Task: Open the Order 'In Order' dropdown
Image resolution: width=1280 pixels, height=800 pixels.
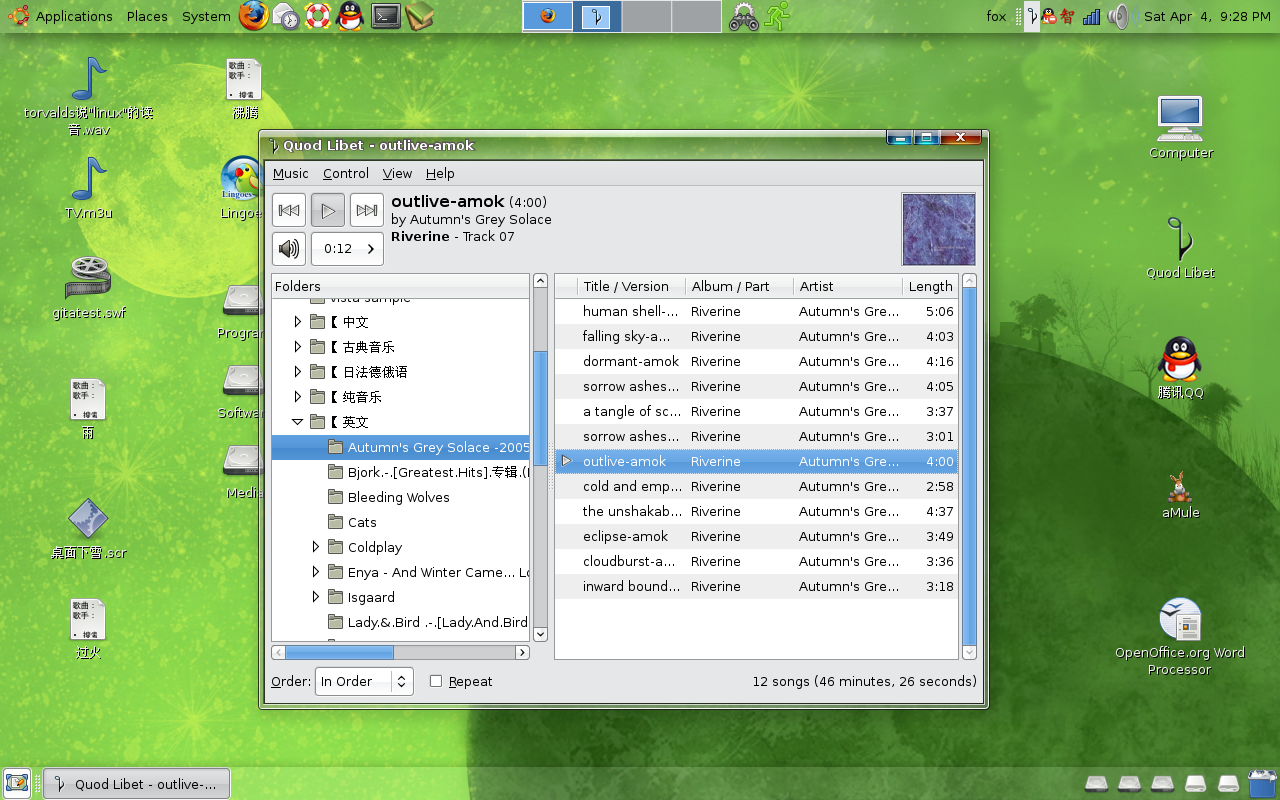Action: [x=364, y=681]
